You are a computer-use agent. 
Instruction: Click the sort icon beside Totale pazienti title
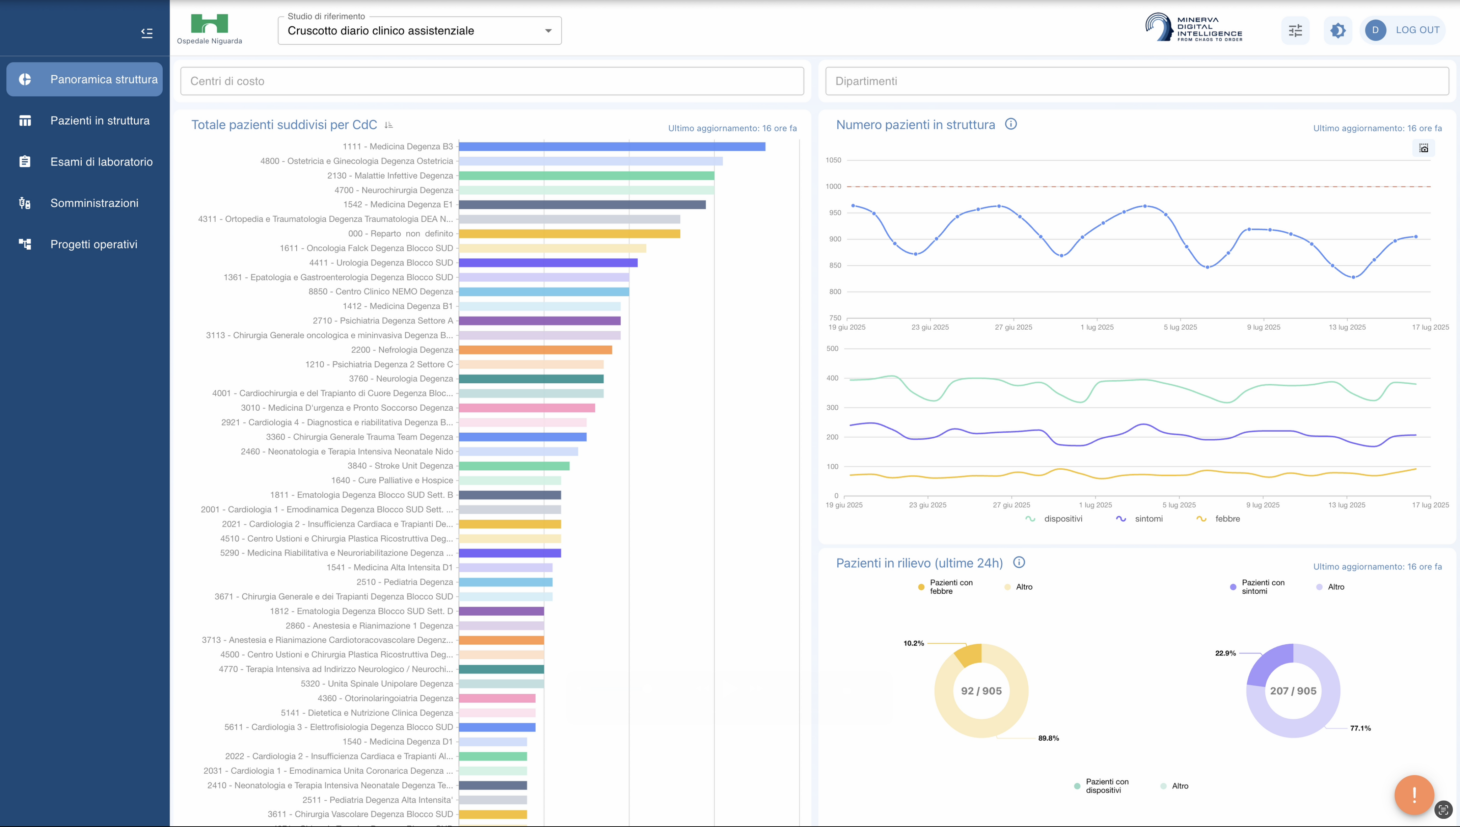(x=389, y=125)
